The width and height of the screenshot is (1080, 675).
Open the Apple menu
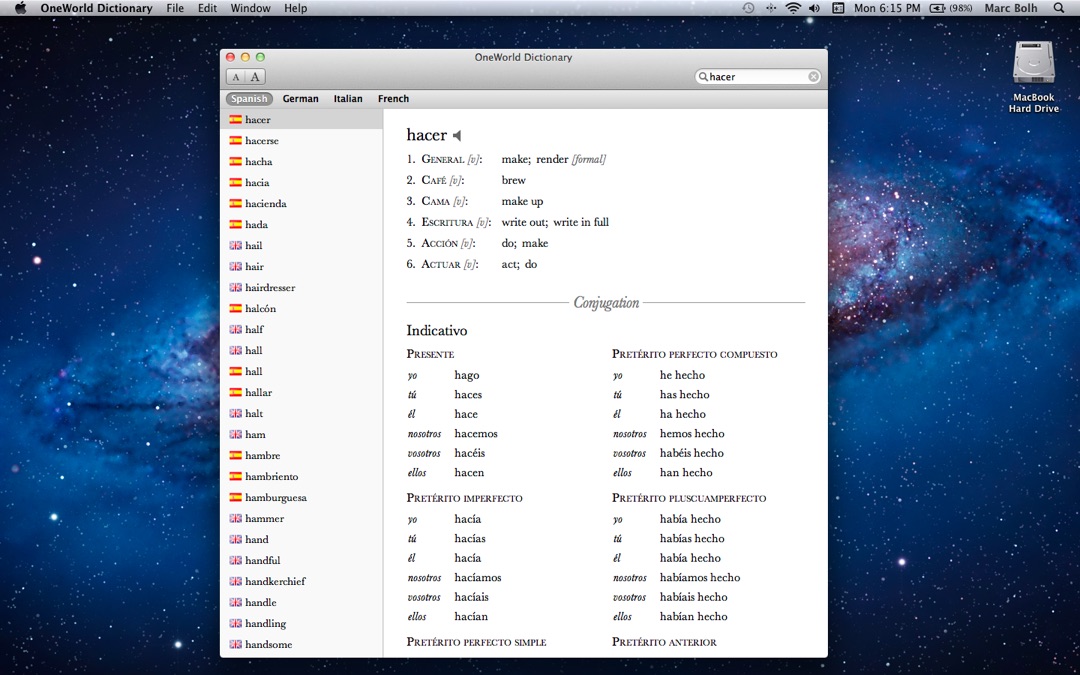point(20,8)
